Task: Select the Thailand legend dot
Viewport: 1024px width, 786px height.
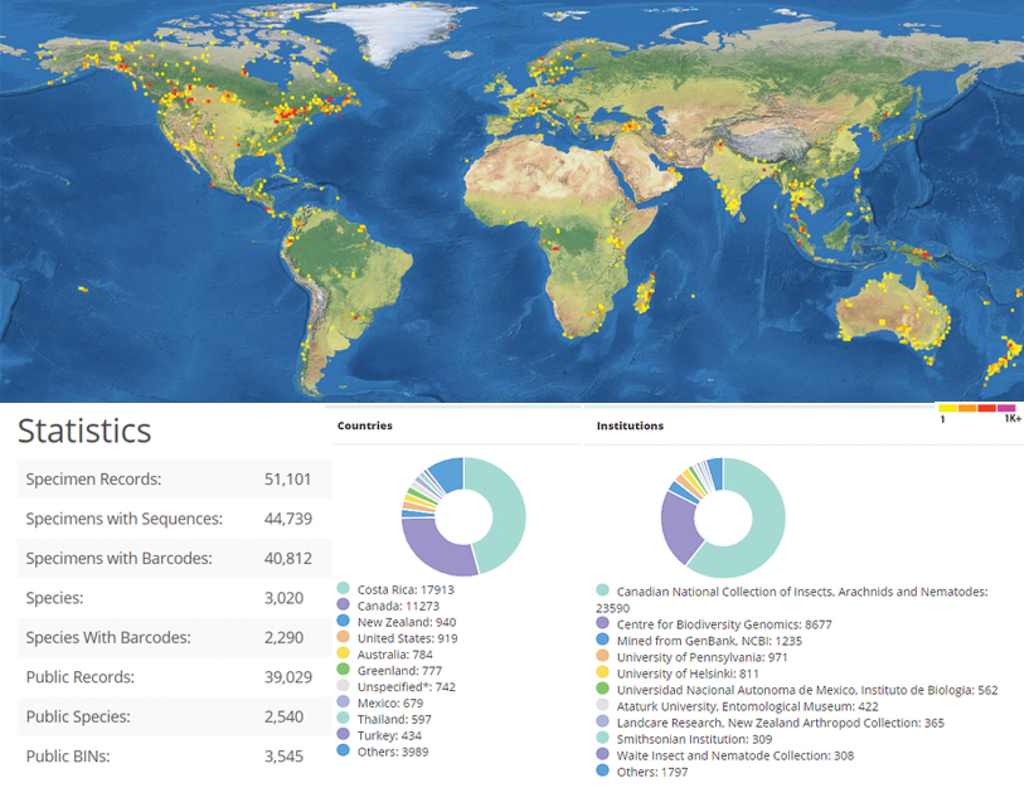Action: pyautogui.click(x=343, y=718)
